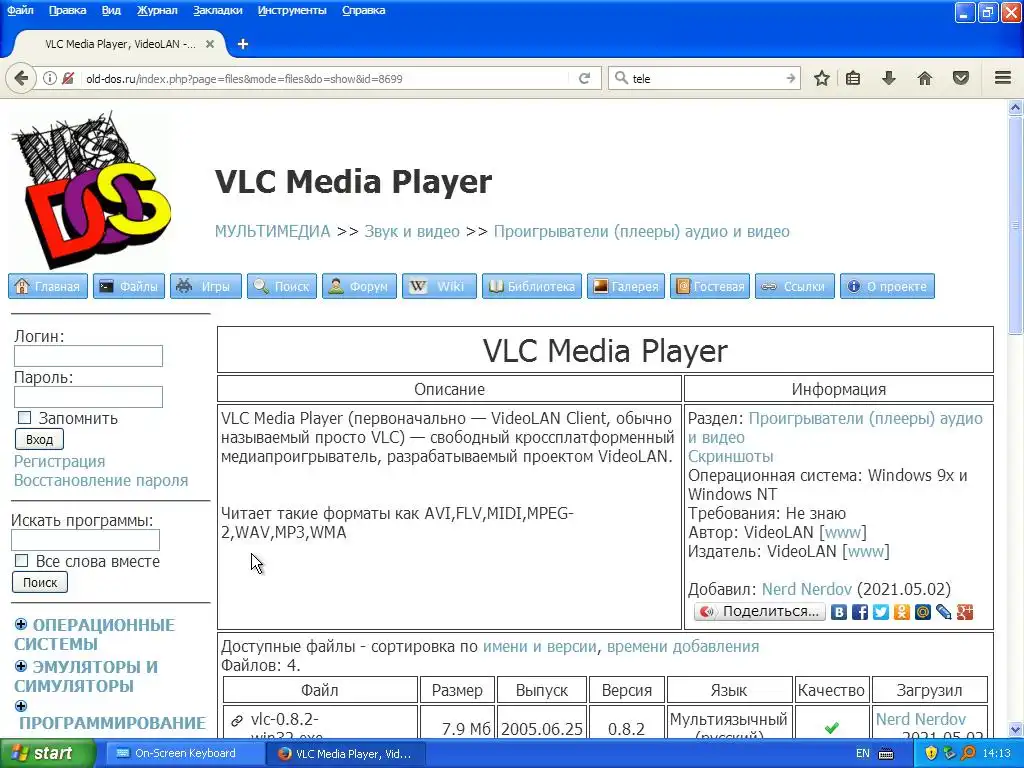
Task: Close the VLC Media Player tab
Action: click(210, 44)
